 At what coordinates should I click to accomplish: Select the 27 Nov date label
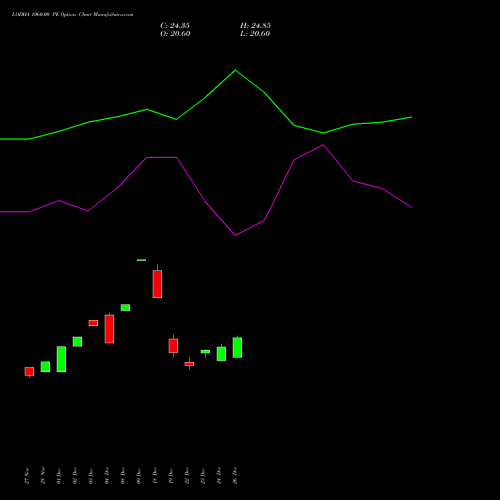(x=27, y=476)
